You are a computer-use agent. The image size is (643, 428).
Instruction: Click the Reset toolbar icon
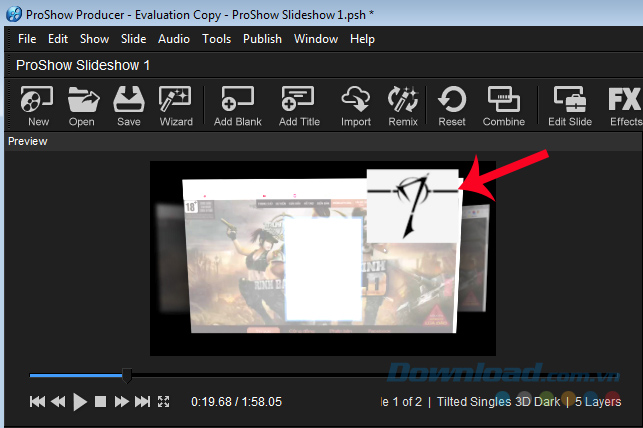[x=452, y=104]
